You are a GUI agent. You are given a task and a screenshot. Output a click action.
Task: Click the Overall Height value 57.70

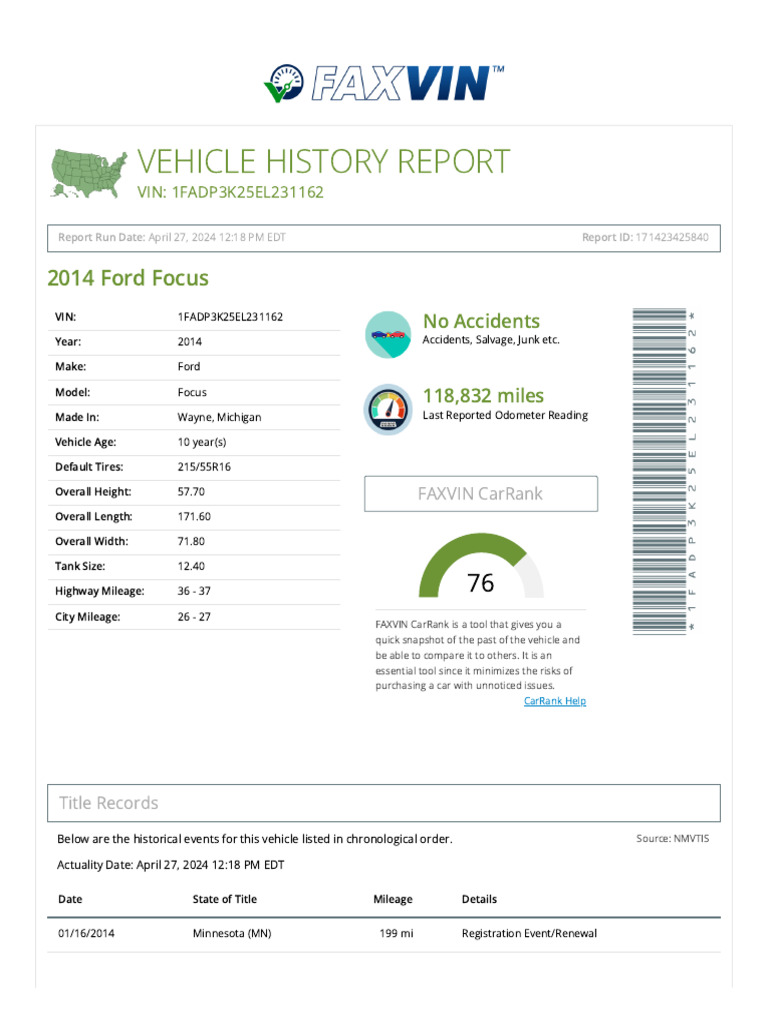click(x=191, y=492)
